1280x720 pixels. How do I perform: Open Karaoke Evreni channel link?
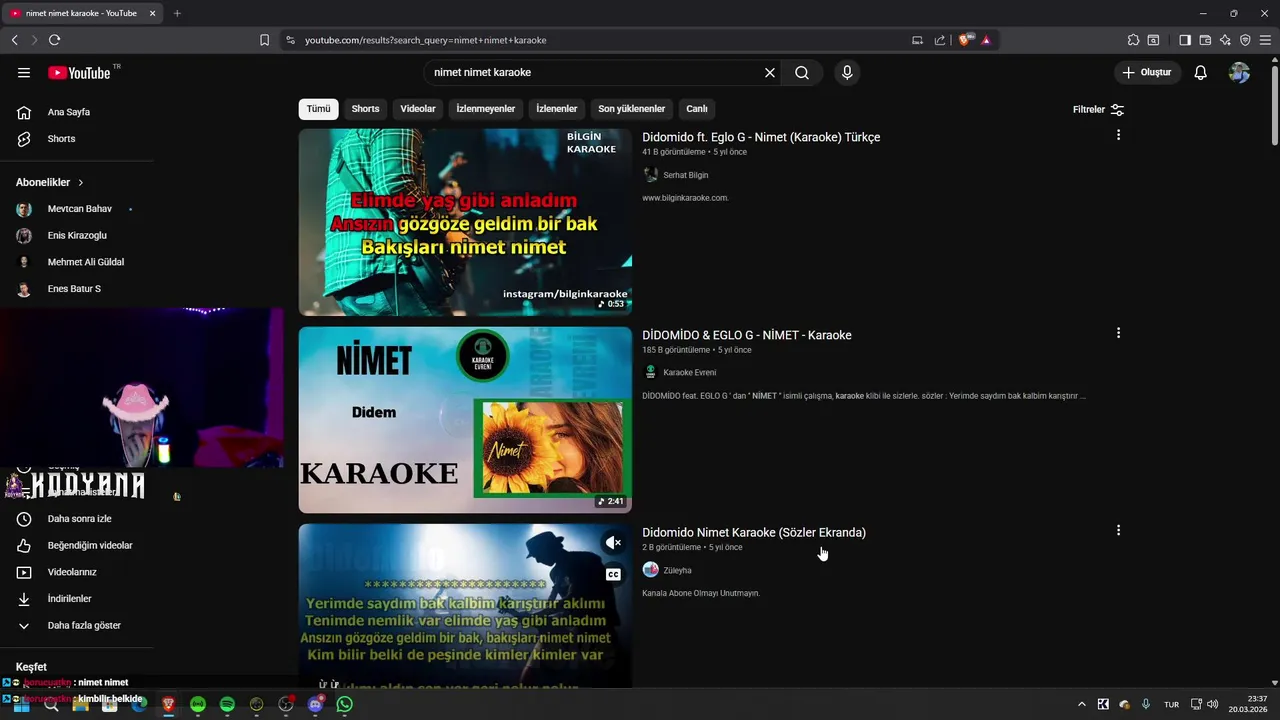689,373
